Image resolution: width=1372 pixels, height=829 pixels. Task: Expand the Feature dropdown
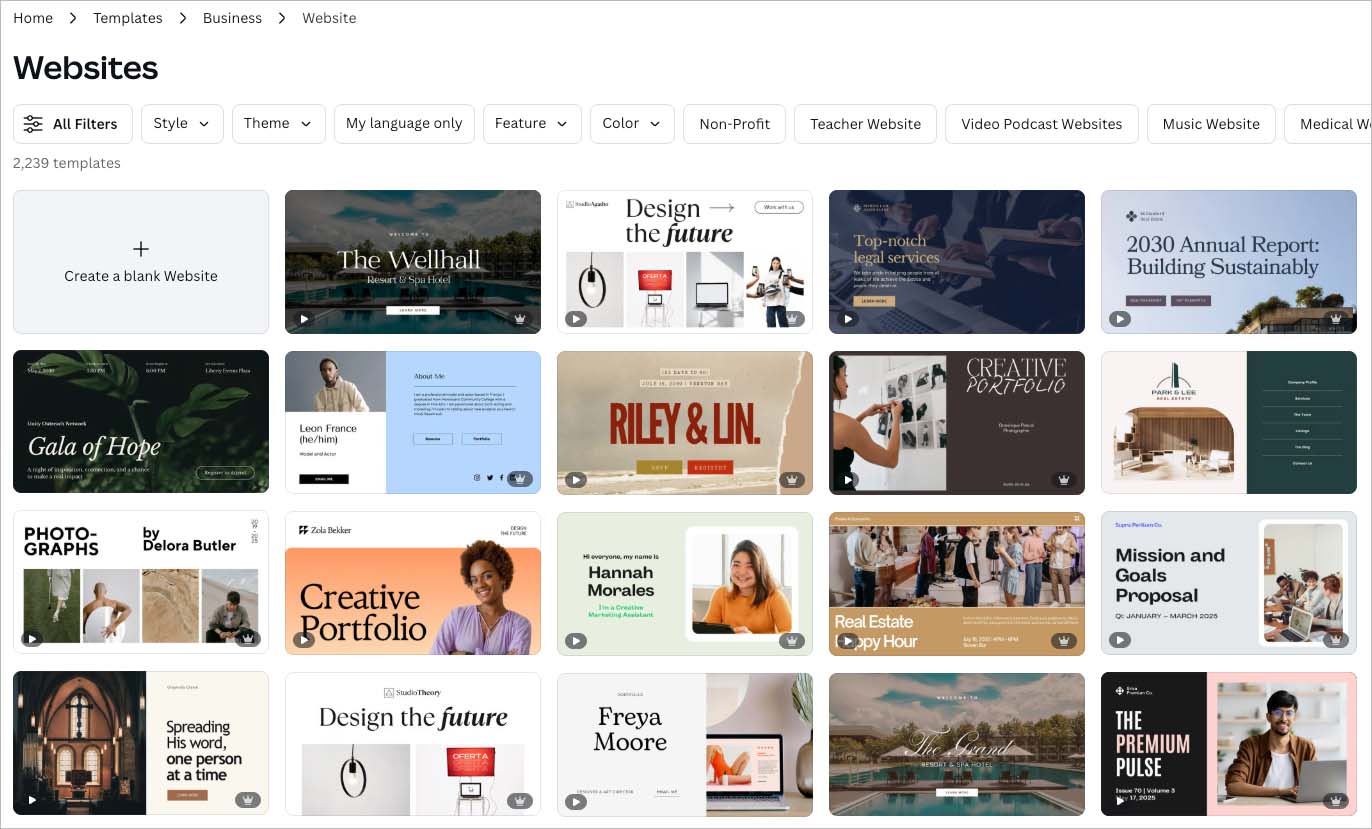(532, 124)
